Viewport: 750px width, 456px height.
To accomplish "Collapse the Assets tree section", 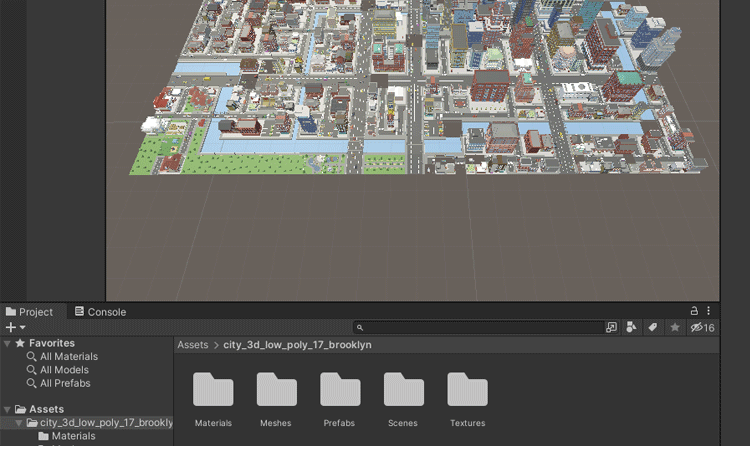I will (8, 410).
